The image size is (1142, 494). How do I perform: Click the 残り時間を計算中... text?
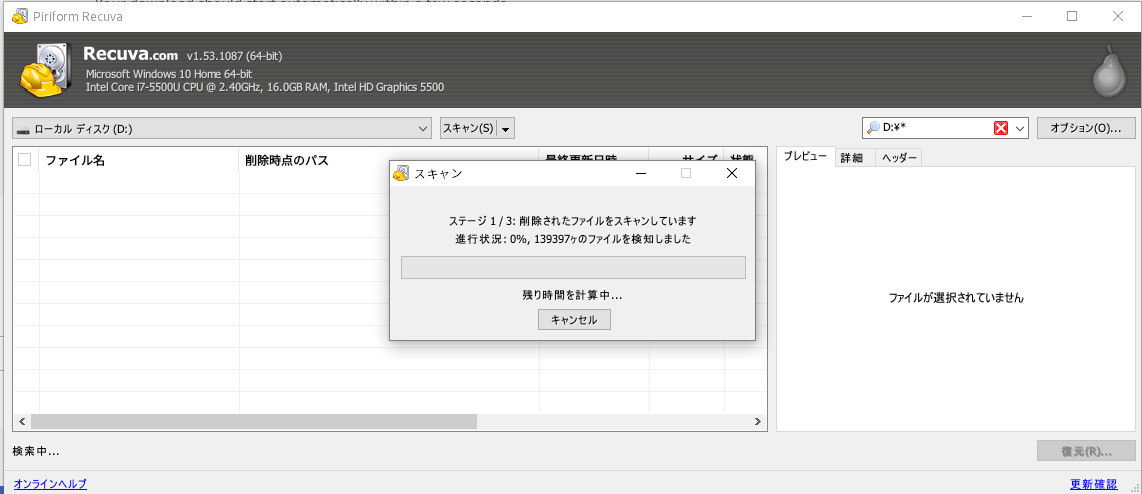coord(572,296)
